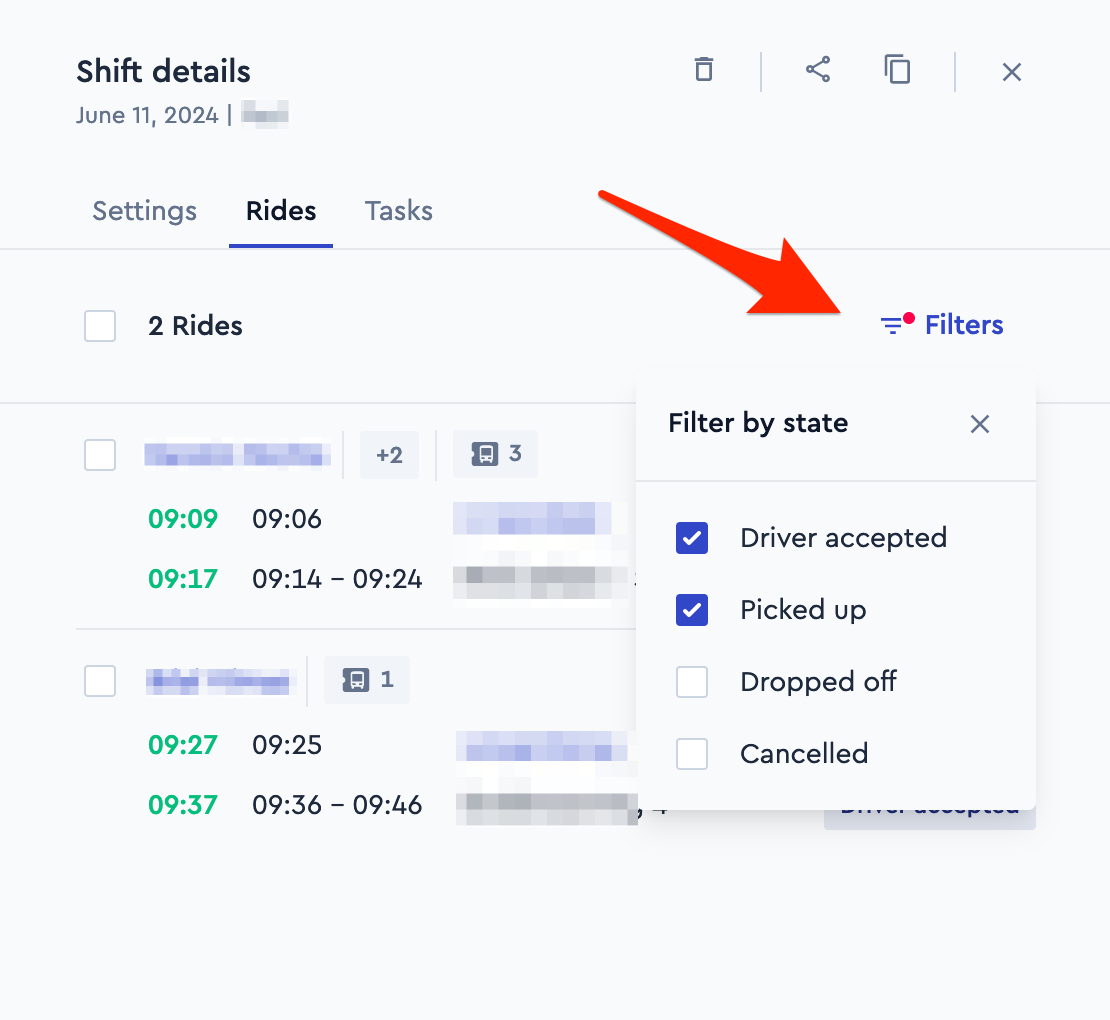Viewport: 1110px width, 1020px height.
Task: Open the Rides tab
Action: pyautogui.click(x=281, y=211)
